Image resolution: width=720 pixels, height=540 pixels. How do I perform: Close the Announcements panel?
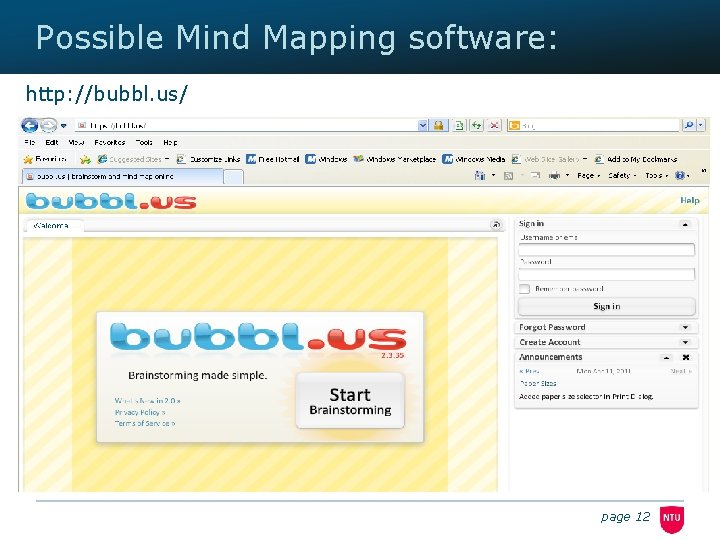(x=686, y=357)
